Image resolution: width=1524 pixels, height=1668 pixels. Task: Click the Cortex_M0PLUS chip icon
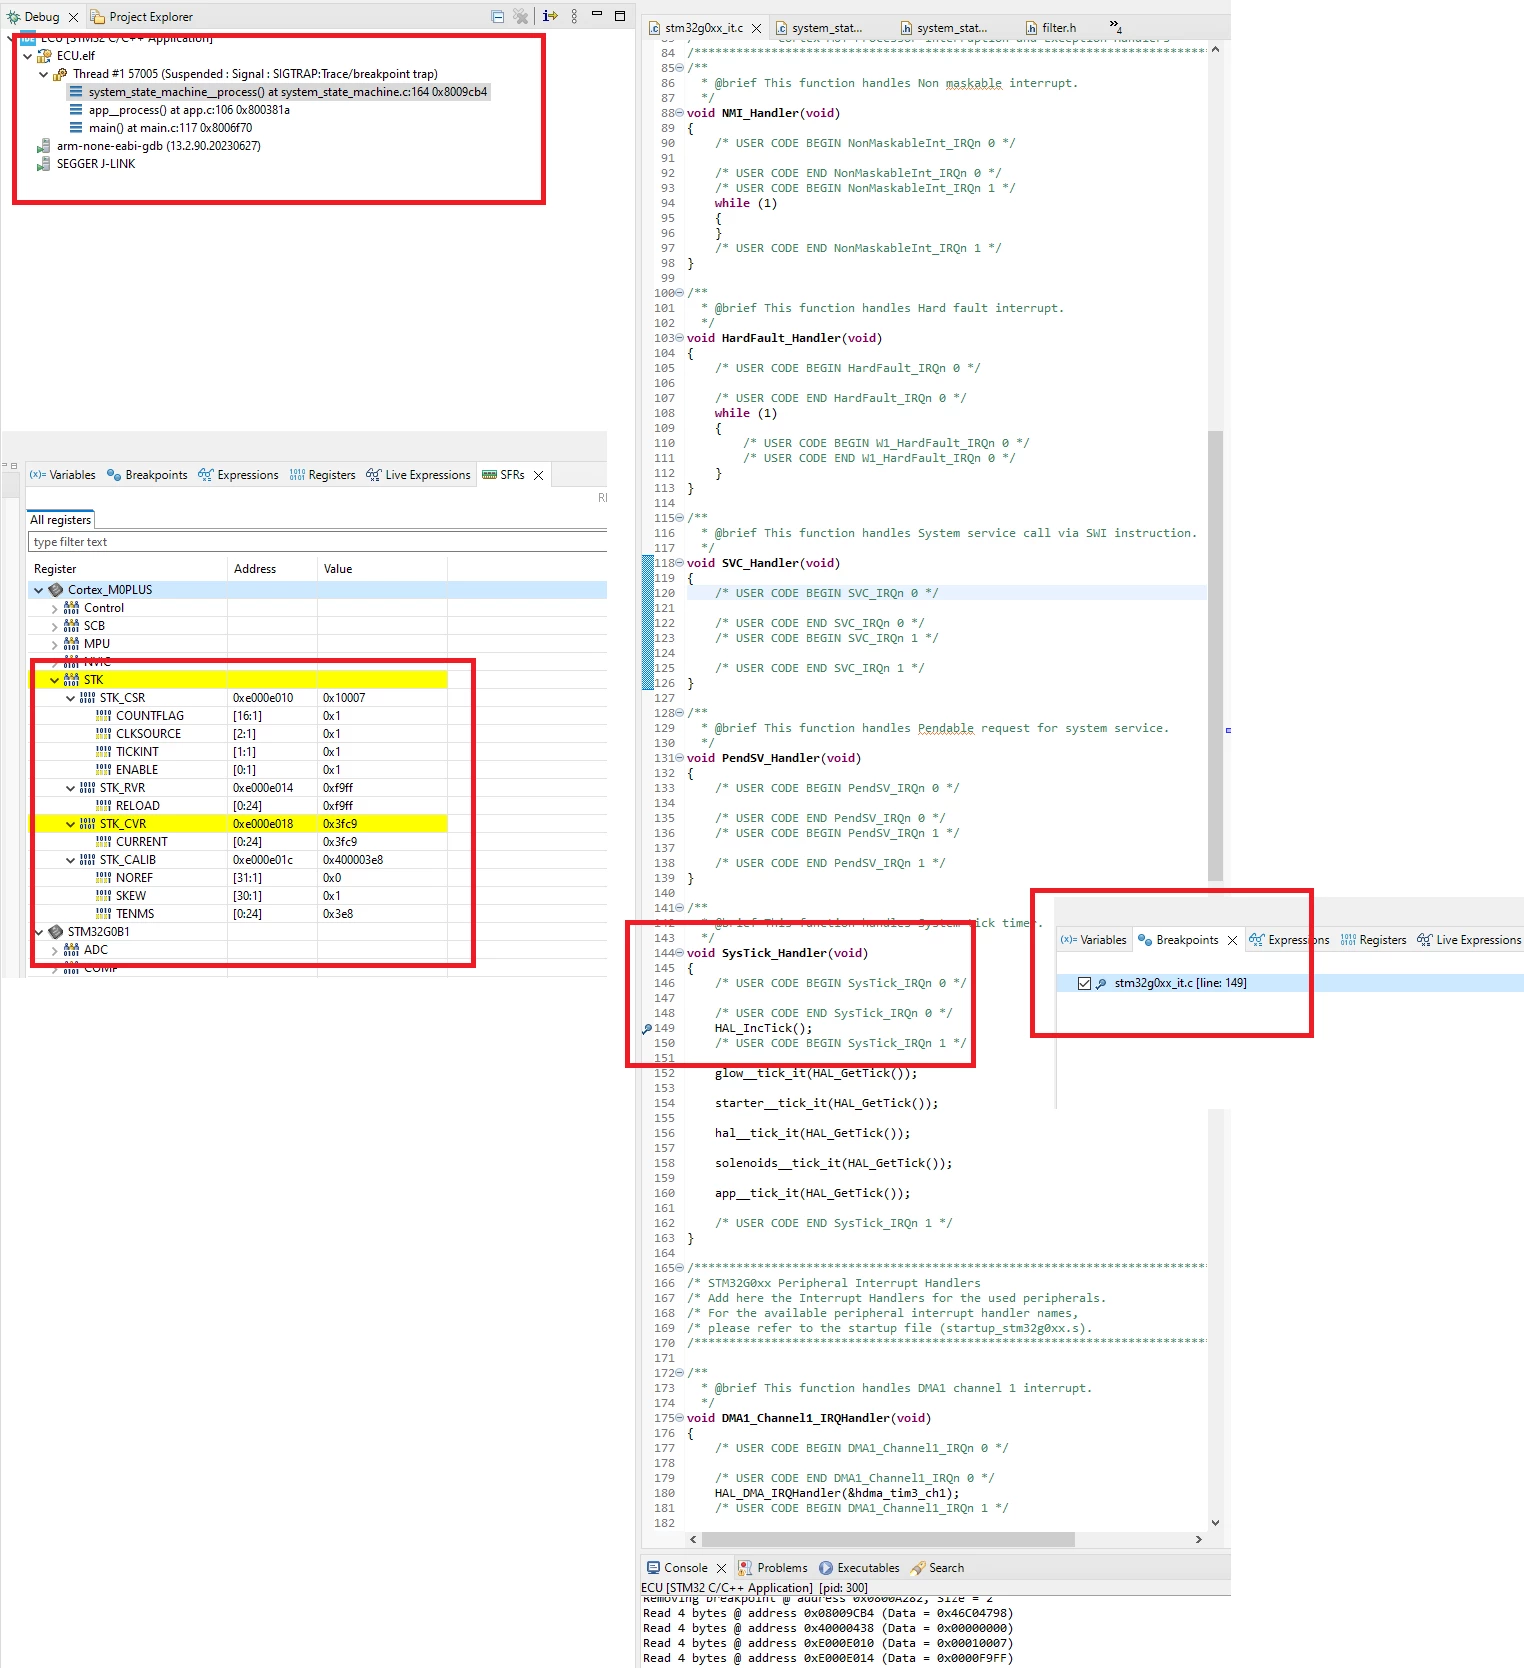click(x=56, y=590)
